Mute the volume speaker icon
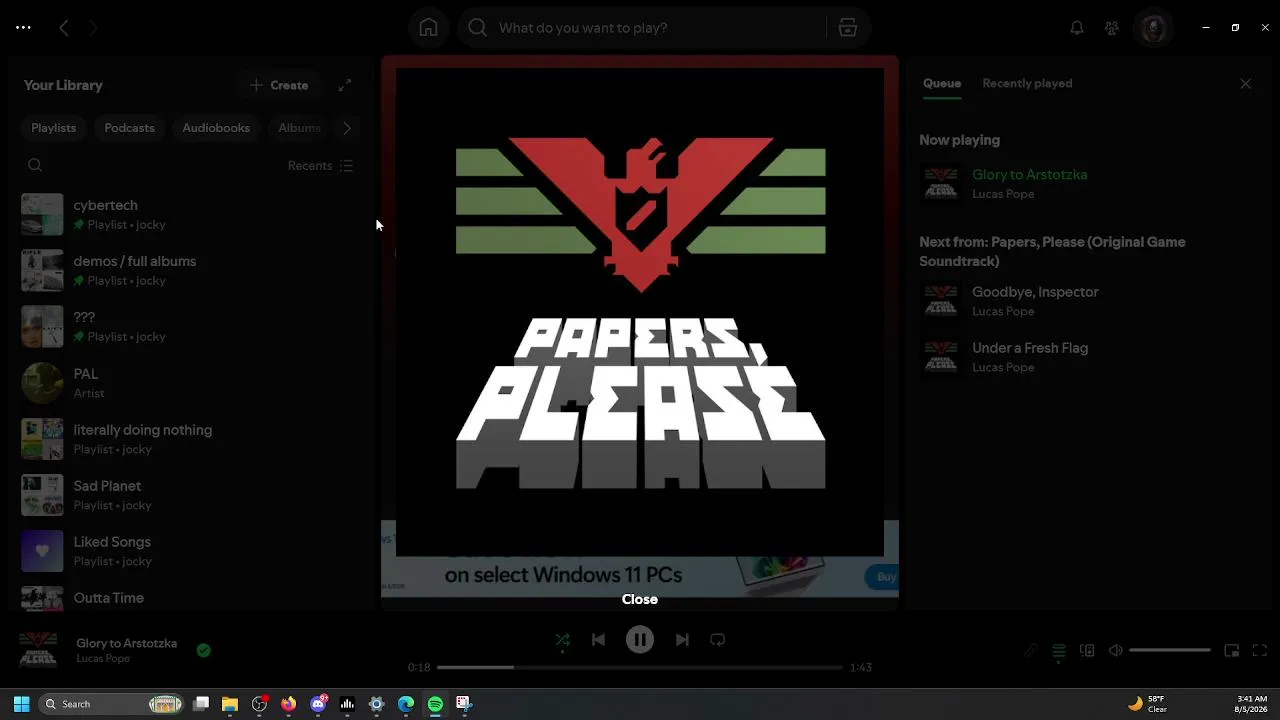This screenshot has width=1280, height=720. (1116, 651)
